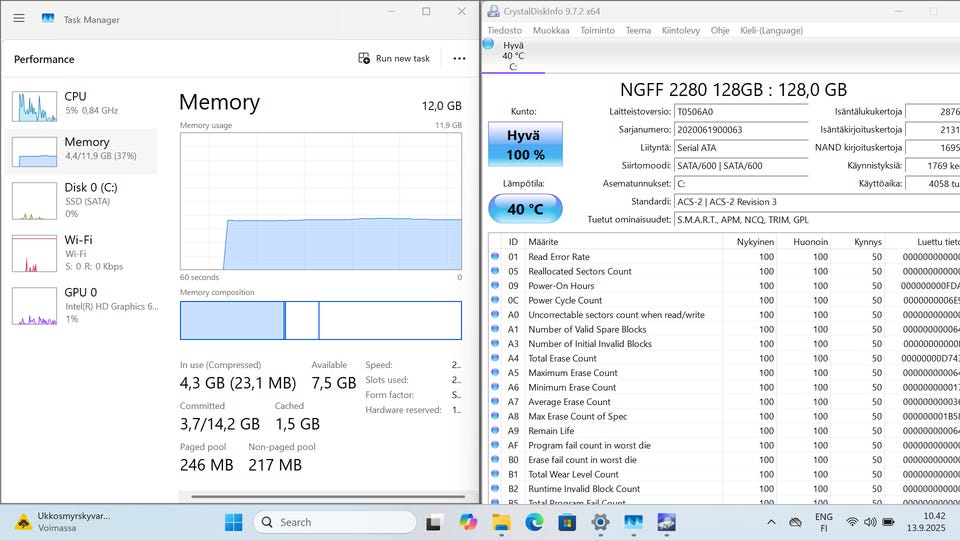Click status orb of Runtime Invalid Block Count
Viewport: 960px width, 540px height.
click(495, 489)
